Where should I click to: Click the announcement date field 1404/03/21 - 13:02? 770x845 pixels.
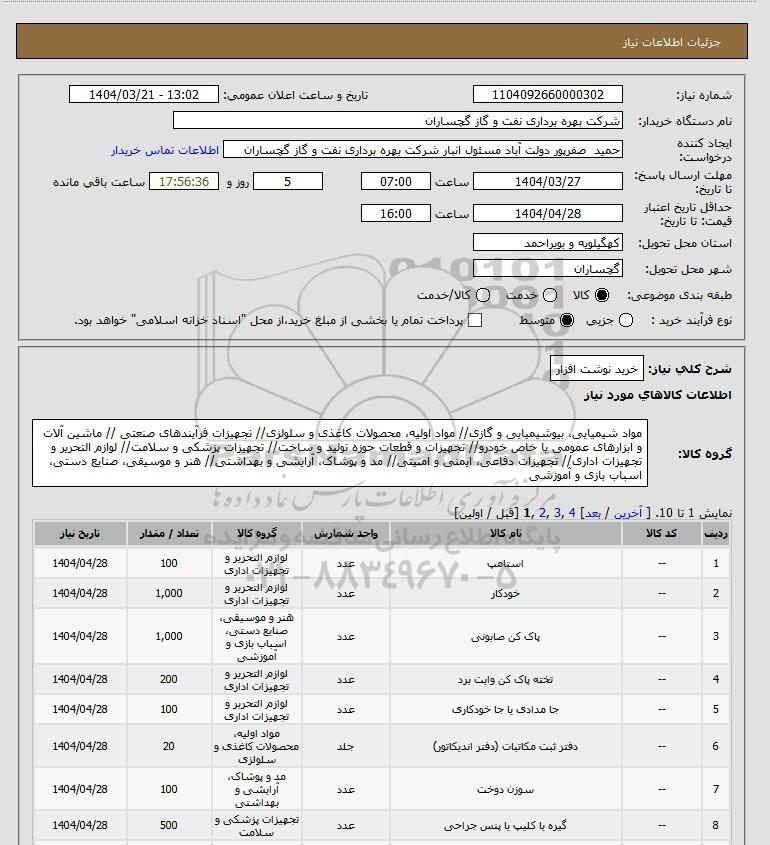coord(144,94)
